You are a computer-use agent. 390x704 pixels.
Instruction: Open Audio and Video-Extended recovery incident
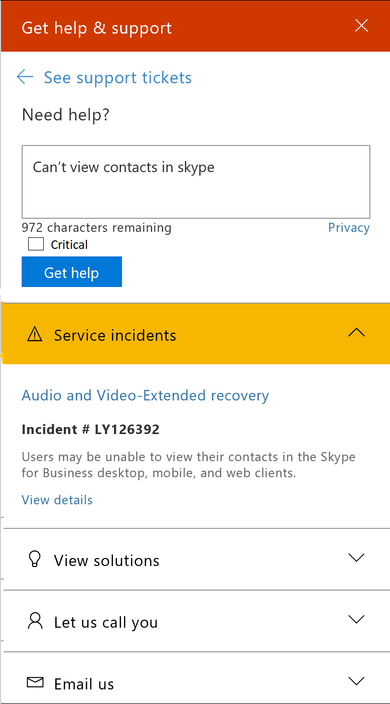(x=145, y=396)
